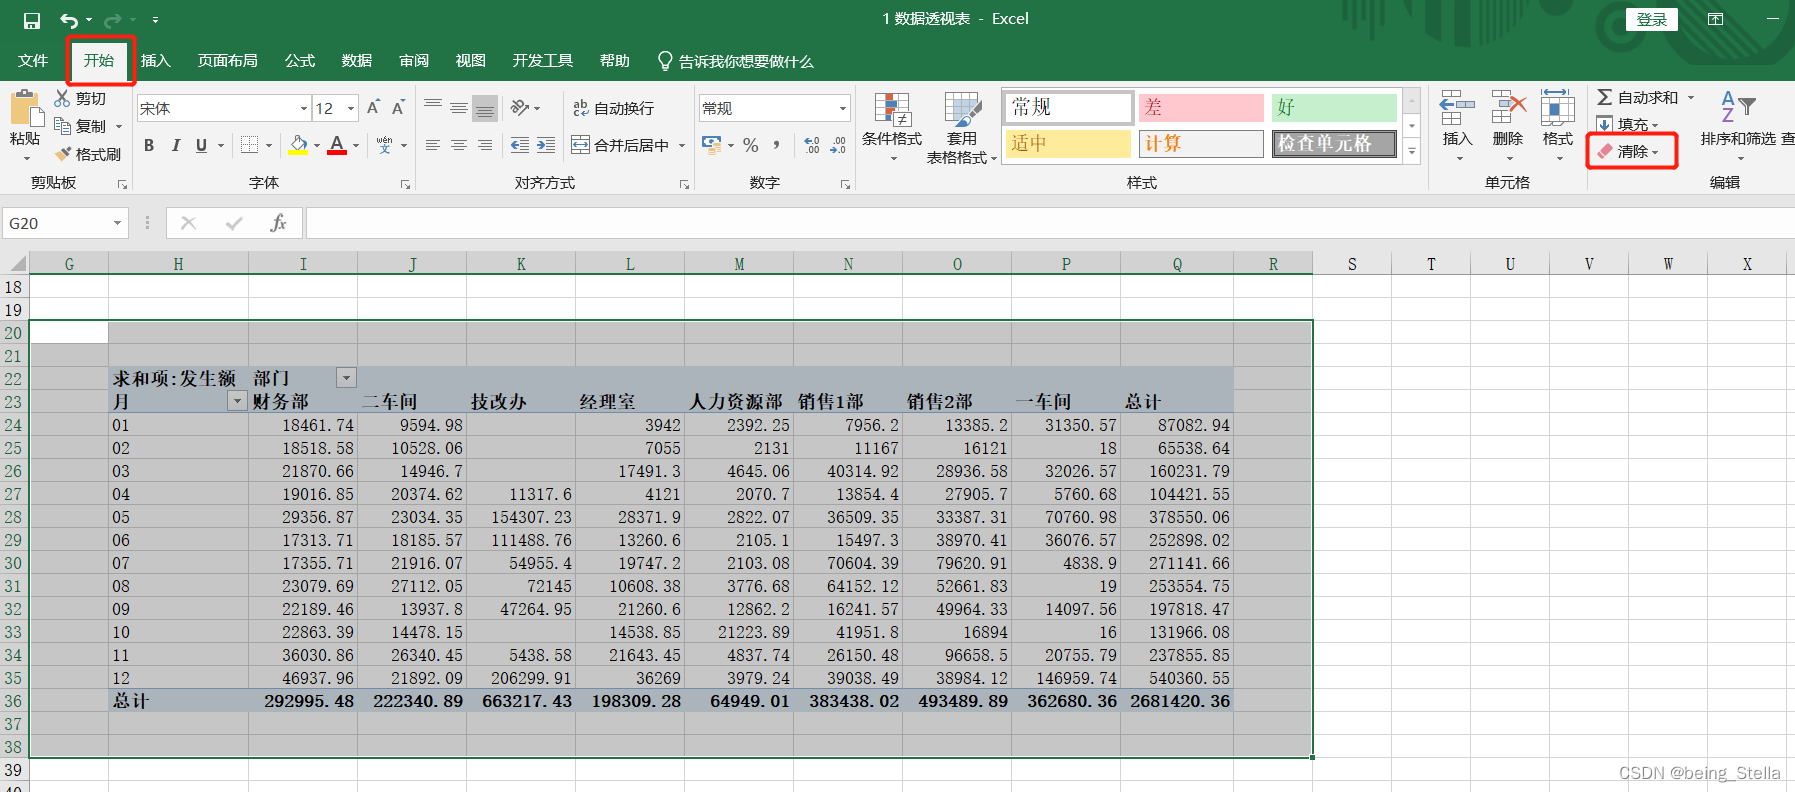The height and width of the screenshot is (792, 1795).
Task: Expand the cell styles gallery
Action: click(1412, 152)
